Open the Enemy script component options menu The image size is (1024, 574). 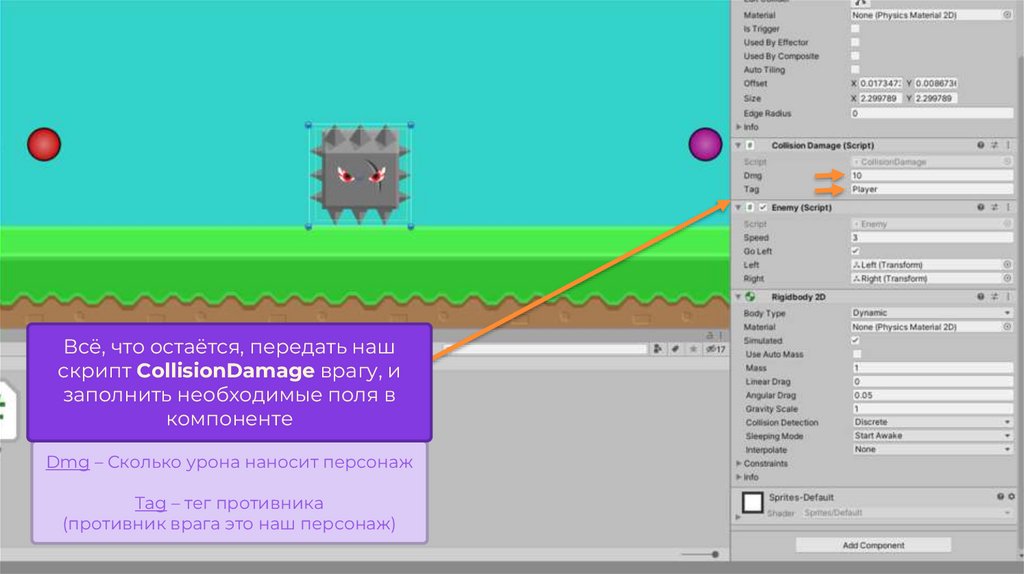[x=1008, y=207]
